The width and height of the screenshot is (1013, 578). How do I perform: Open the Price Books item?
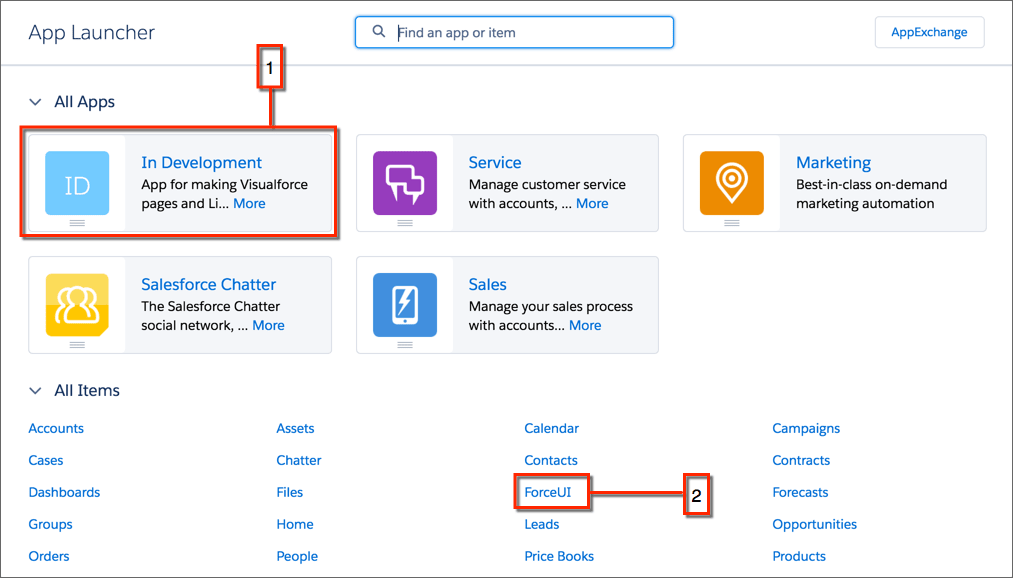coord(559,556)
